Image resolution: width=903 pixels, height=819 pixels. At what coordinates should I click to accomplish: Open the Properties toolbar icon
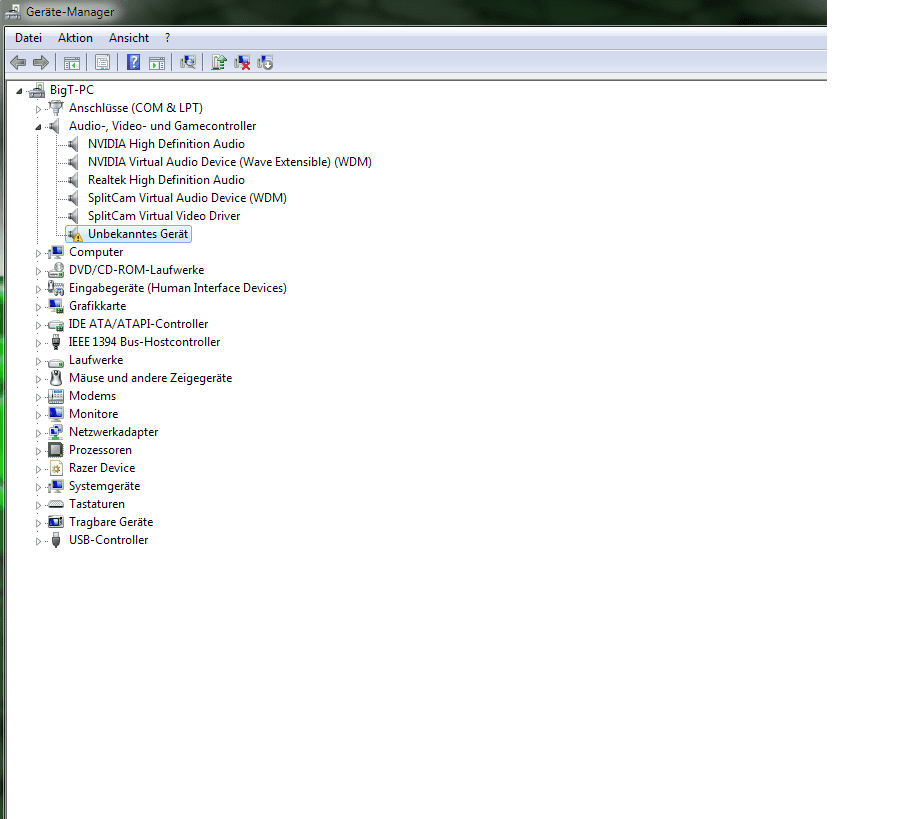(103, 62)
